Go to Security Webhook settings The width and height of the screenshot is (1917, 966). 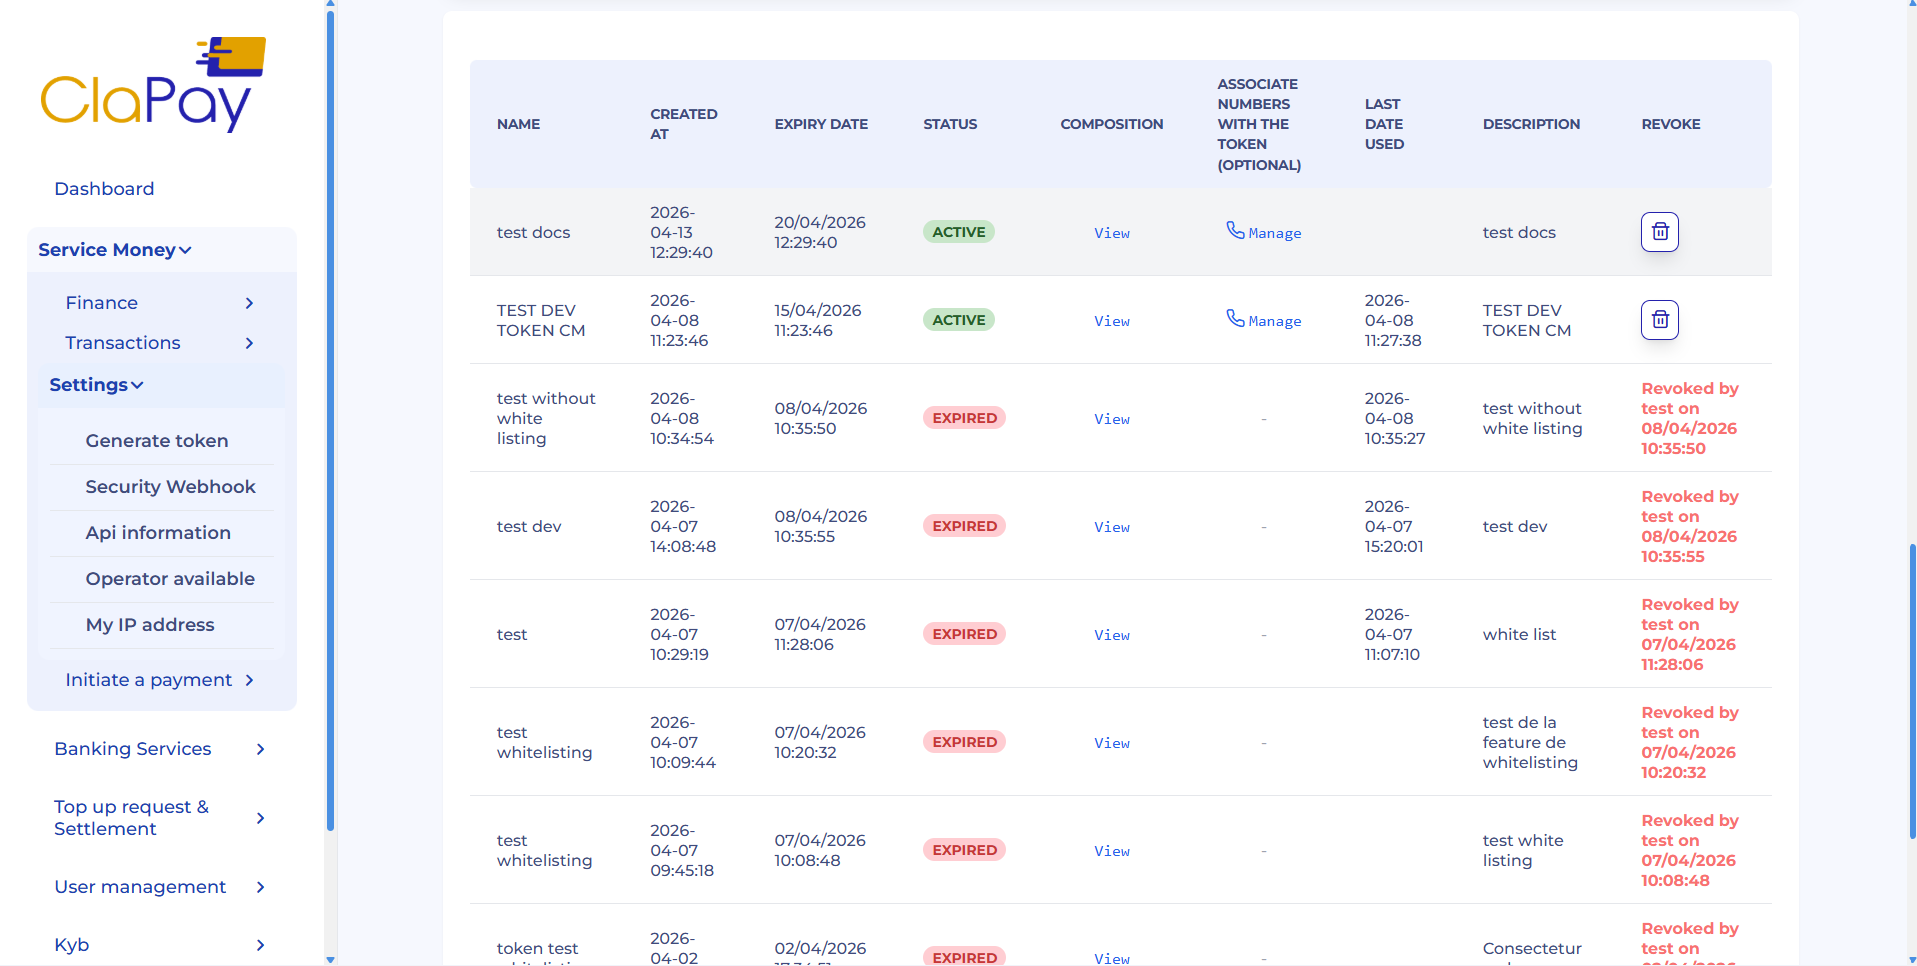(170, 487)
